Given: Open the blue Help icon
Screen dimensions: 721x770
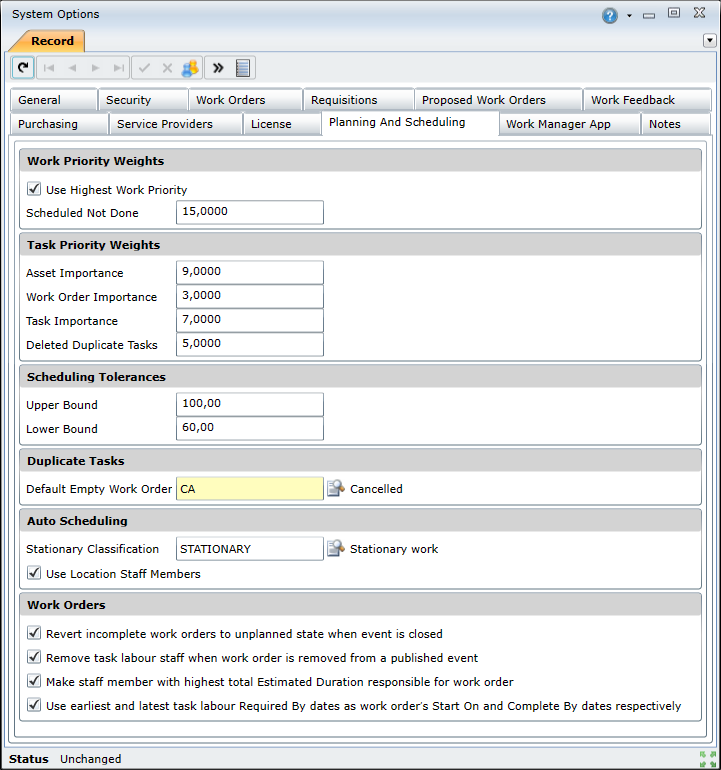Looking at the screenshot, I should point(610,15).
